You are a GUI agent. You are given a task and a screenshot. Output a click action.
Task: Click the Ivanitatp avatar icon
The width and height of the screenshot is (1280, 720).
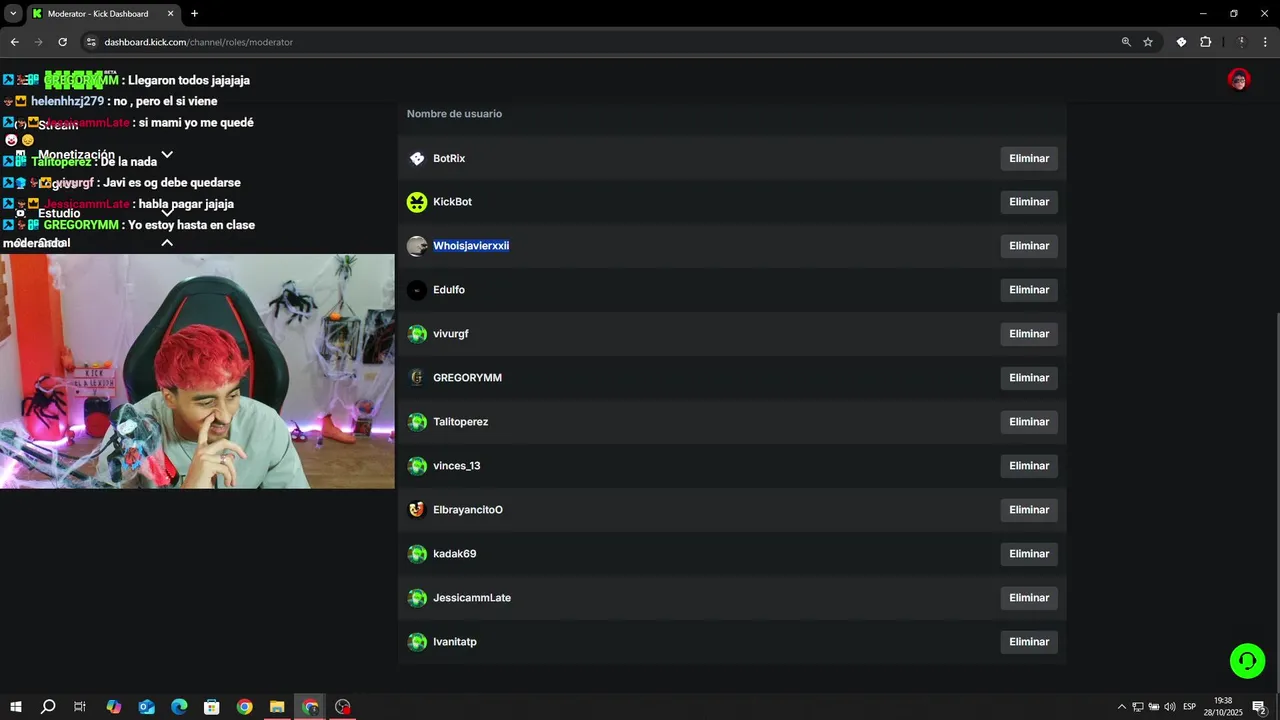(x=417, y=642)
